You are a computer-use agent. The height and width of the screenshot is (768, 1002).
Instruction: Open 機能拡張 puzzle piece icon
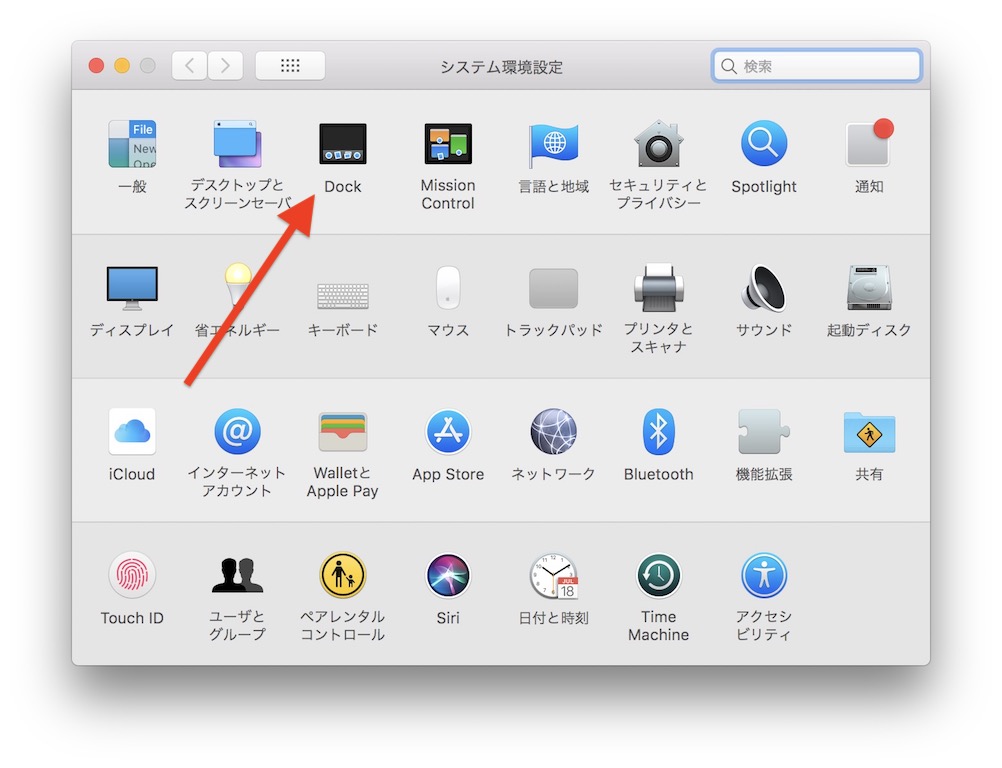click(764, 431)
